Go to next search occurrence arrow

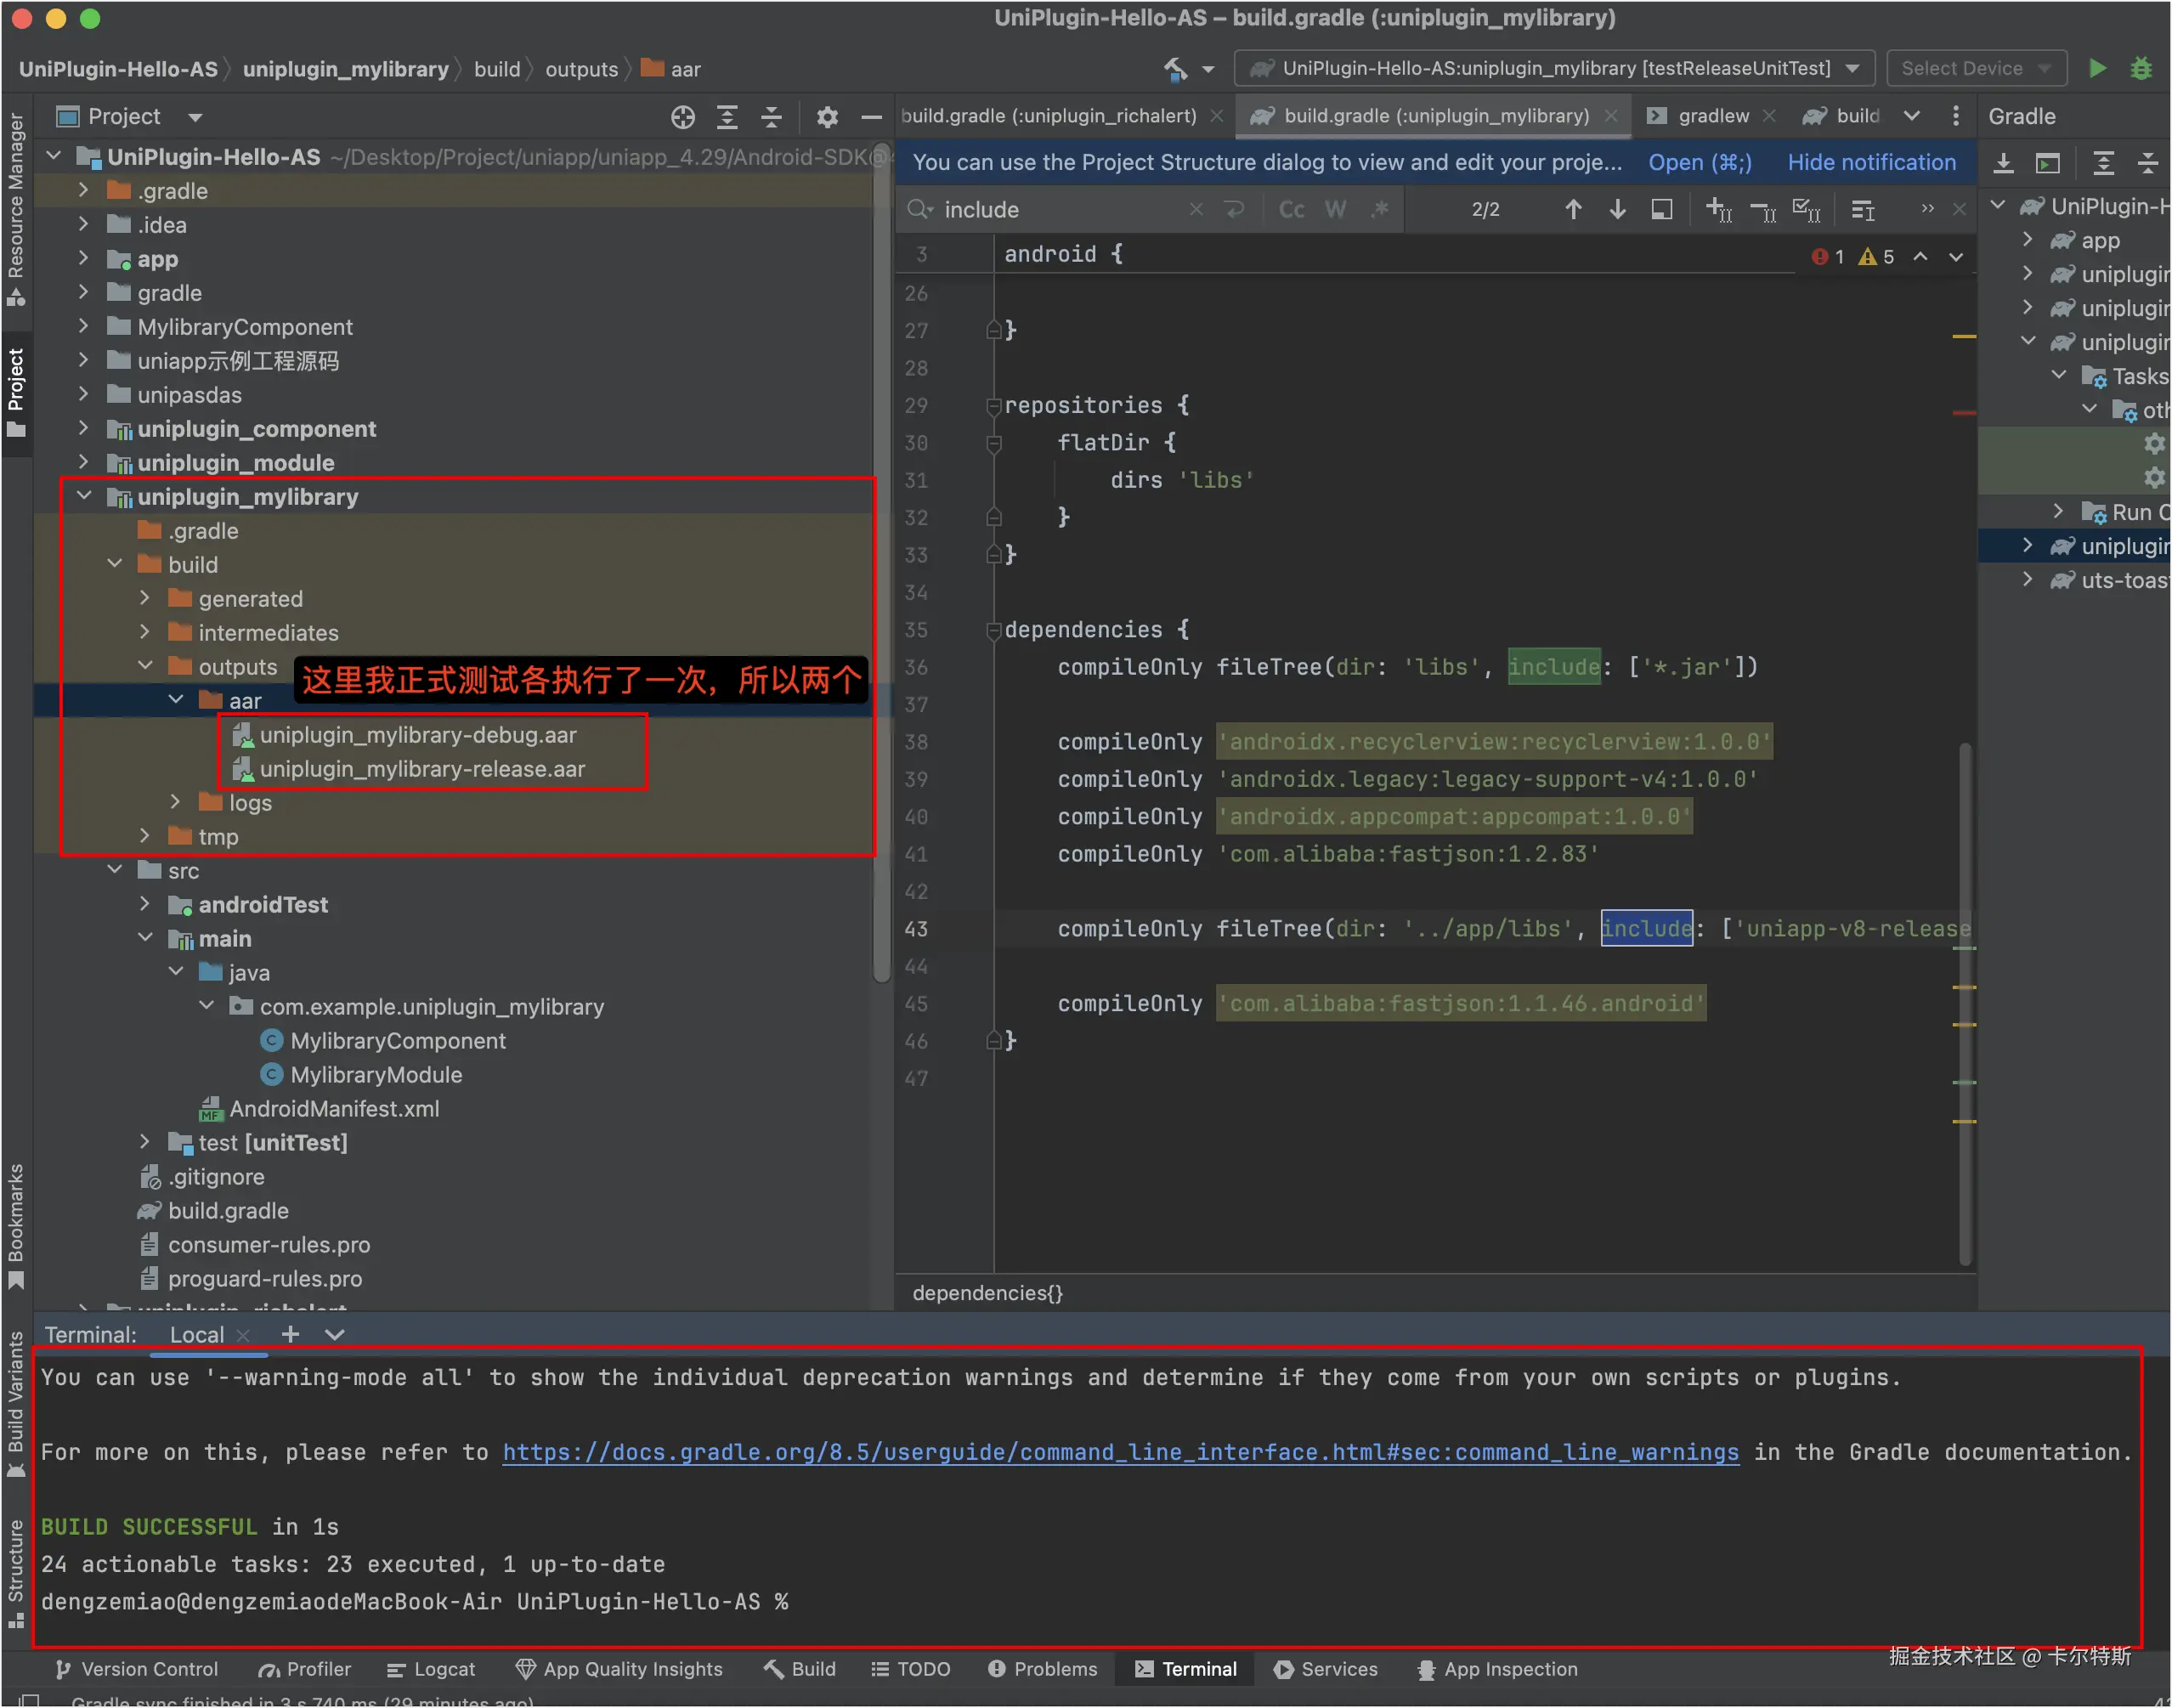coord(1617,209)
